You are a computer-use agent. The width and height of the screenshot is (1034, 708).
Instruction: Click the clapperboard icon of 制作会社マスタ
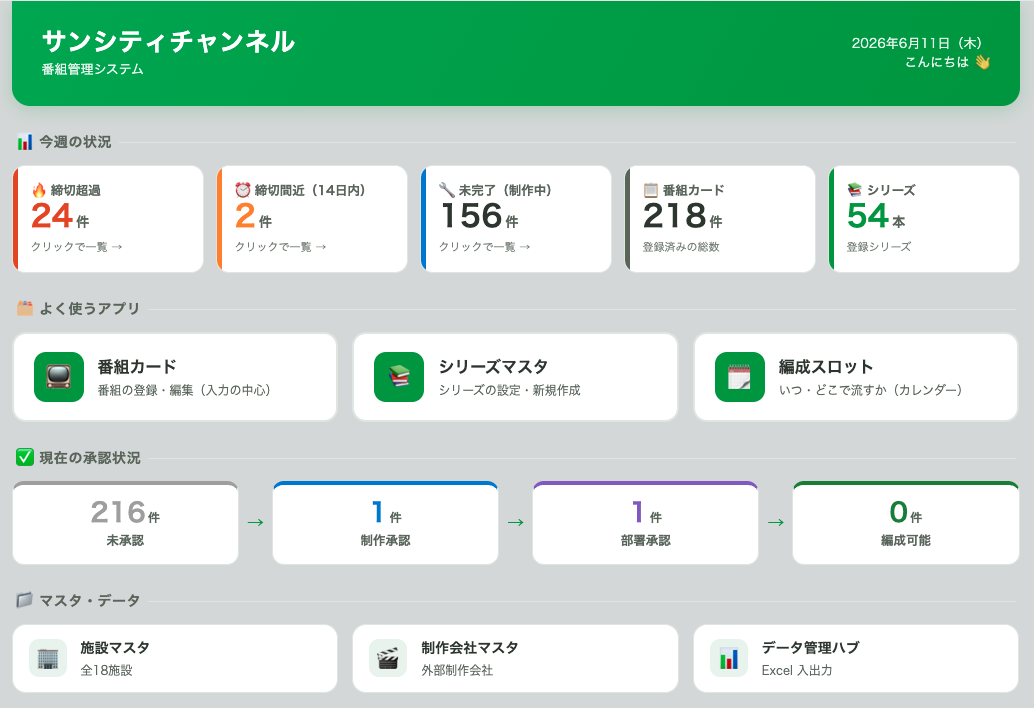tap(388, 658)
